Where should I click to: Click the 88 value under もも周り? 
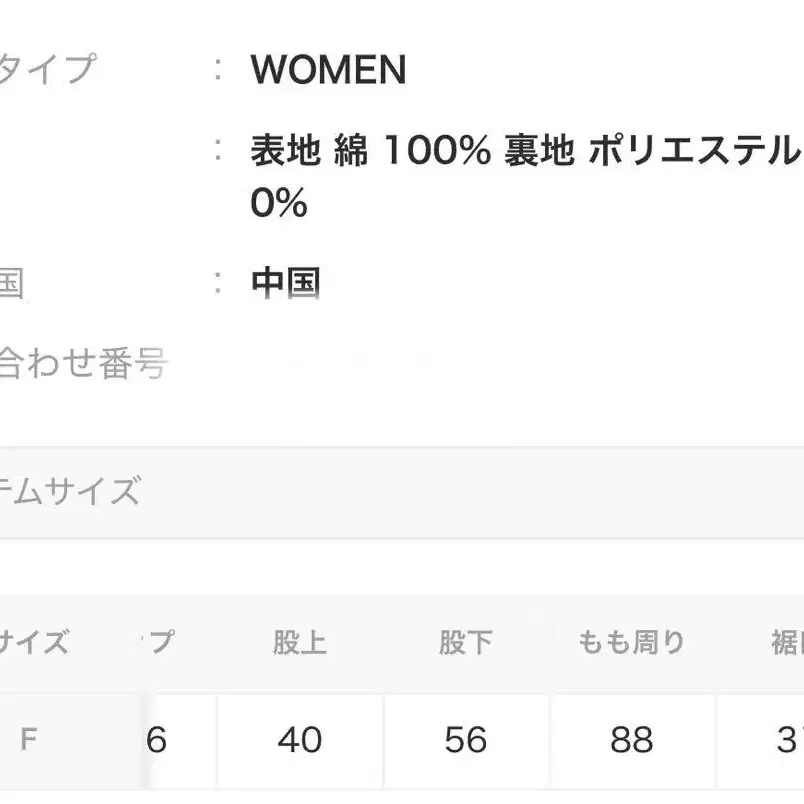[631, 740]
